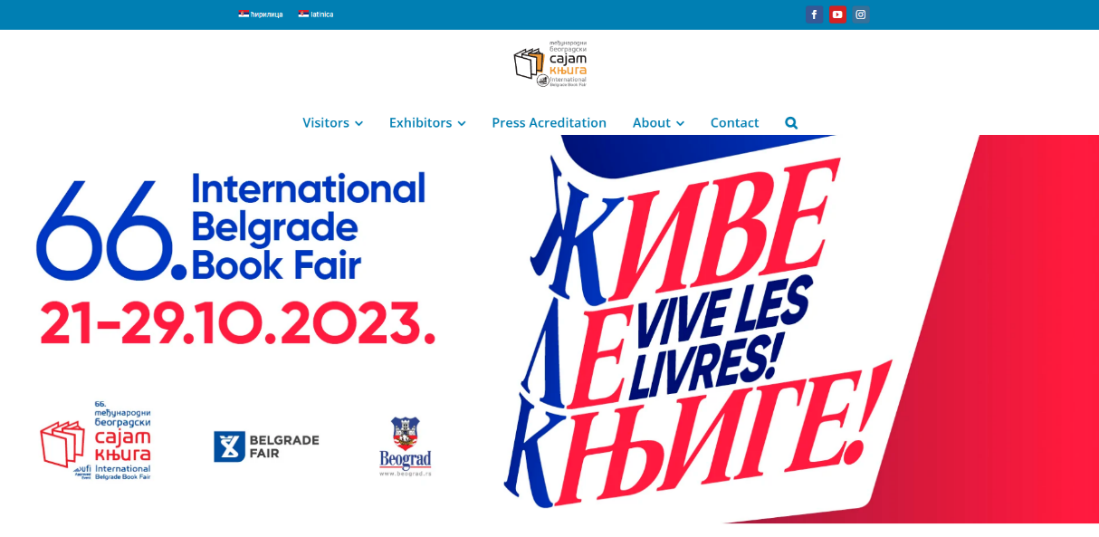Click the Belgrade Fair logo
Image resolution: width=1099 pixels, height=537 pixels.
coord(266,447)
